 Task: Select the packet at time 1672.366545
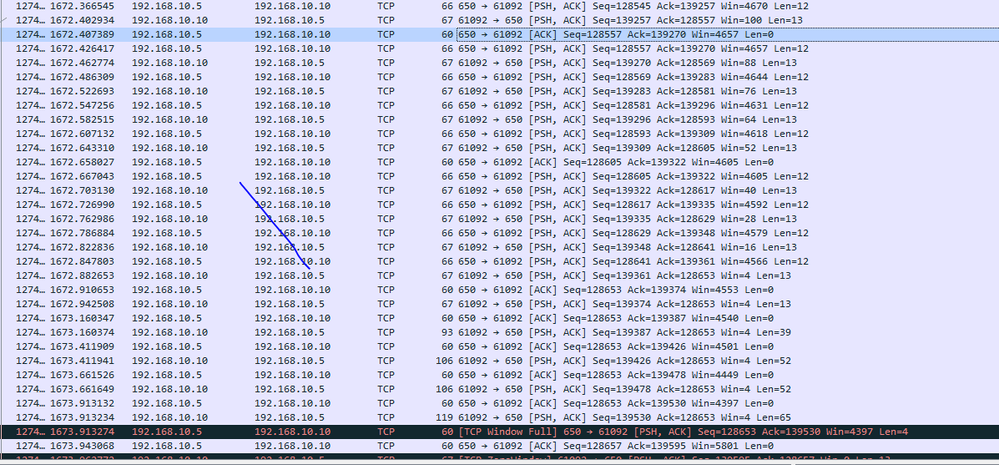coord(500,6)
